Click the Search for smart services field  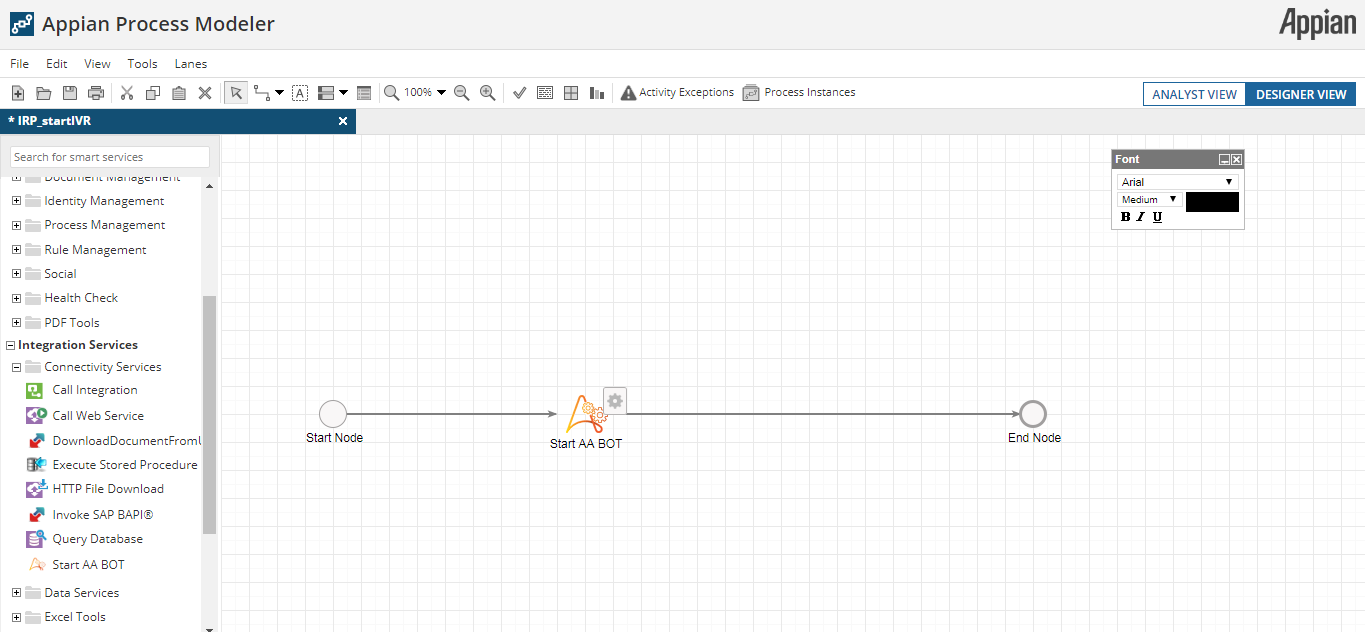(110, 157)
